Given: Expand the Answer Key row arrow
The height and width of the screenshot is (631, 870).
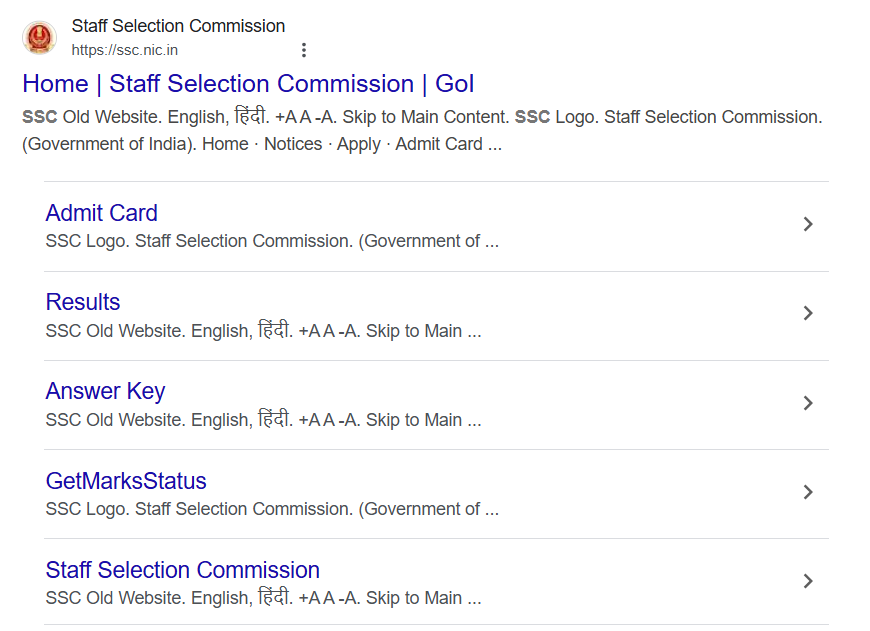Looking at the screenshot, I should coord(808,403).
